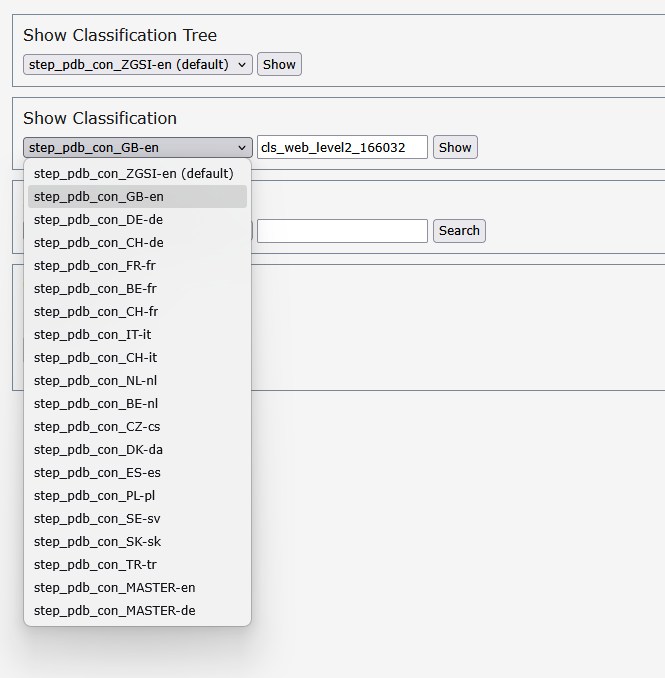This screenshot has width=665, height=678.
Task: Select step_pdb_con_IT-it option
Action: point(92,334)
